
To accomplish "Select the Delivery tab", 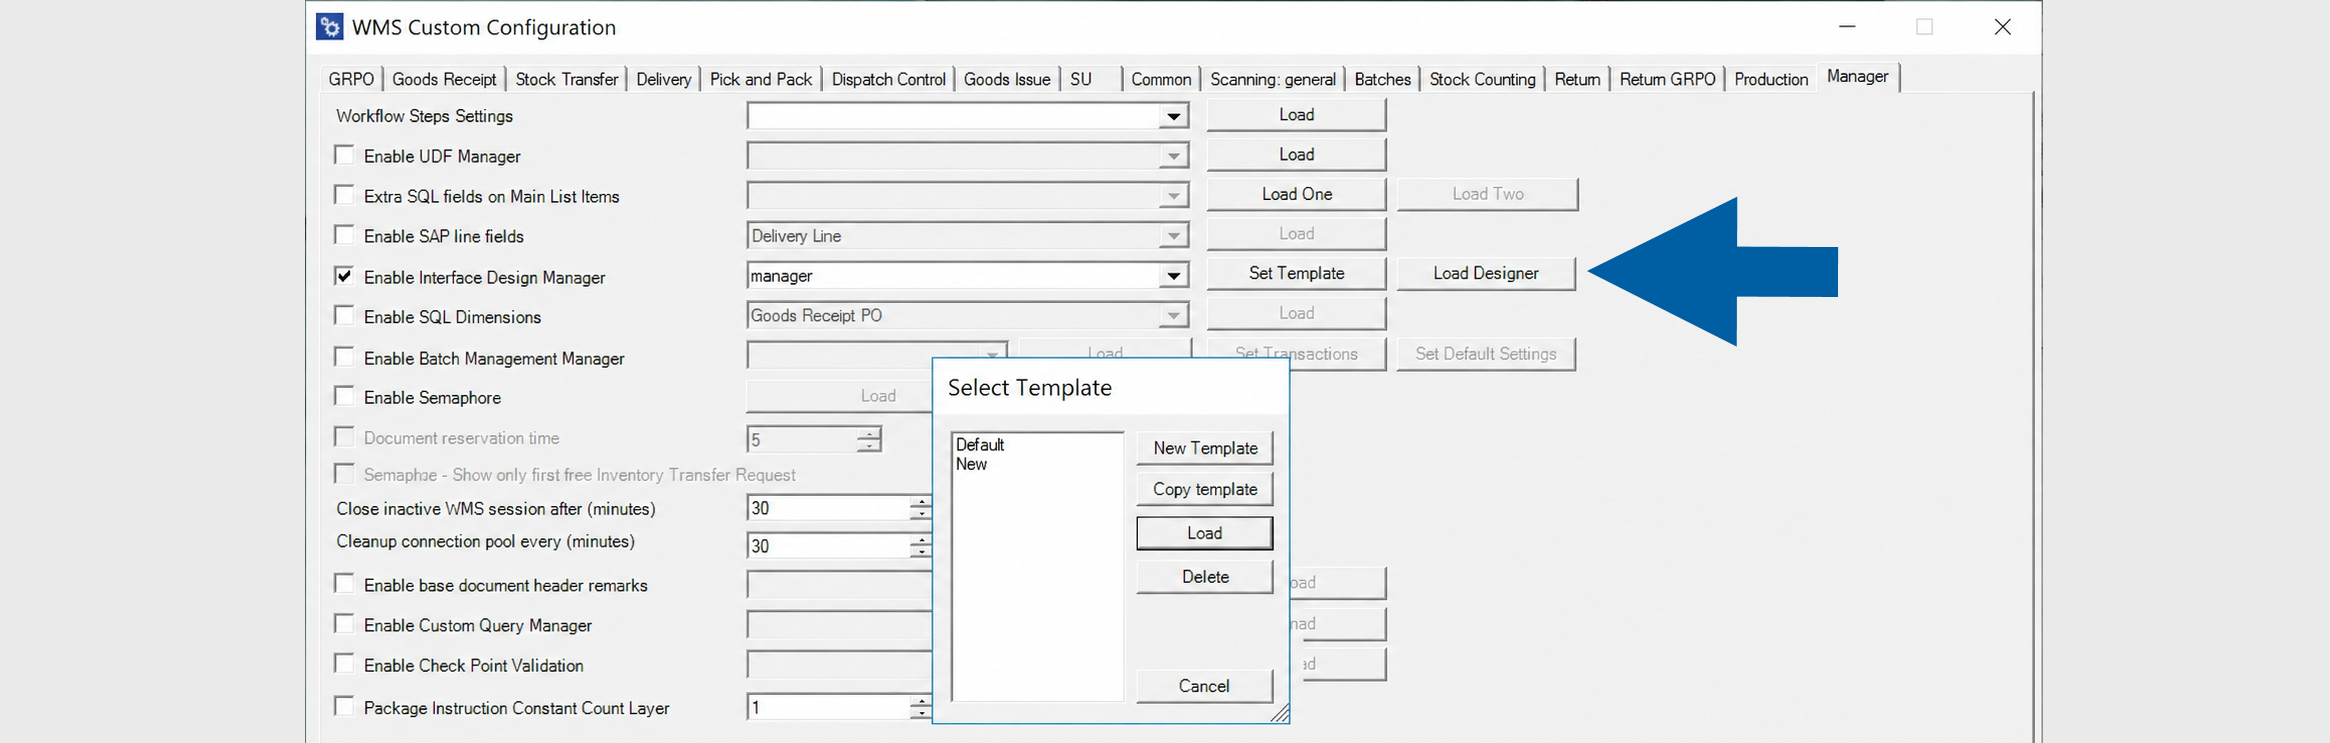I will pos(663,79).
